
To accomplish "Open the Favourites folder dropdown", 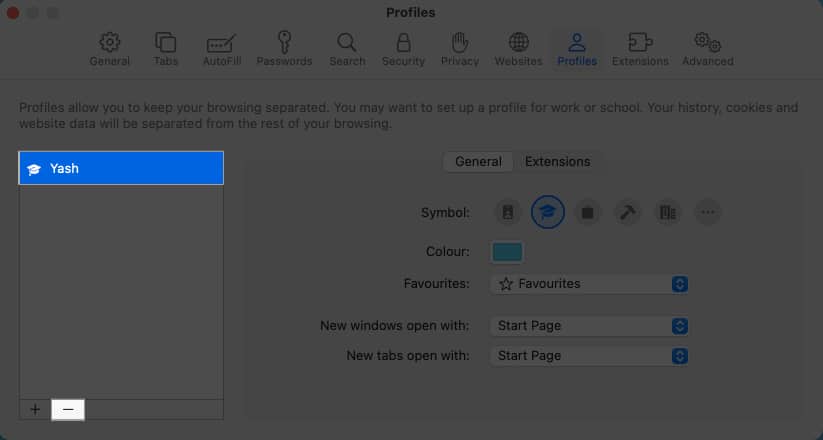I will point(589,284).
